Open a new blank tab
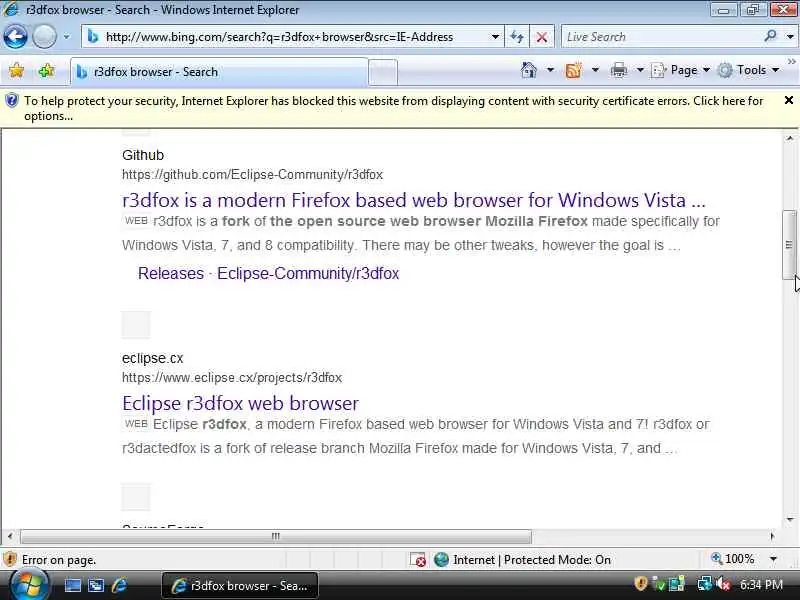This screenshot has height=600, width=800. pyautogui.click(x=383, y=72)
